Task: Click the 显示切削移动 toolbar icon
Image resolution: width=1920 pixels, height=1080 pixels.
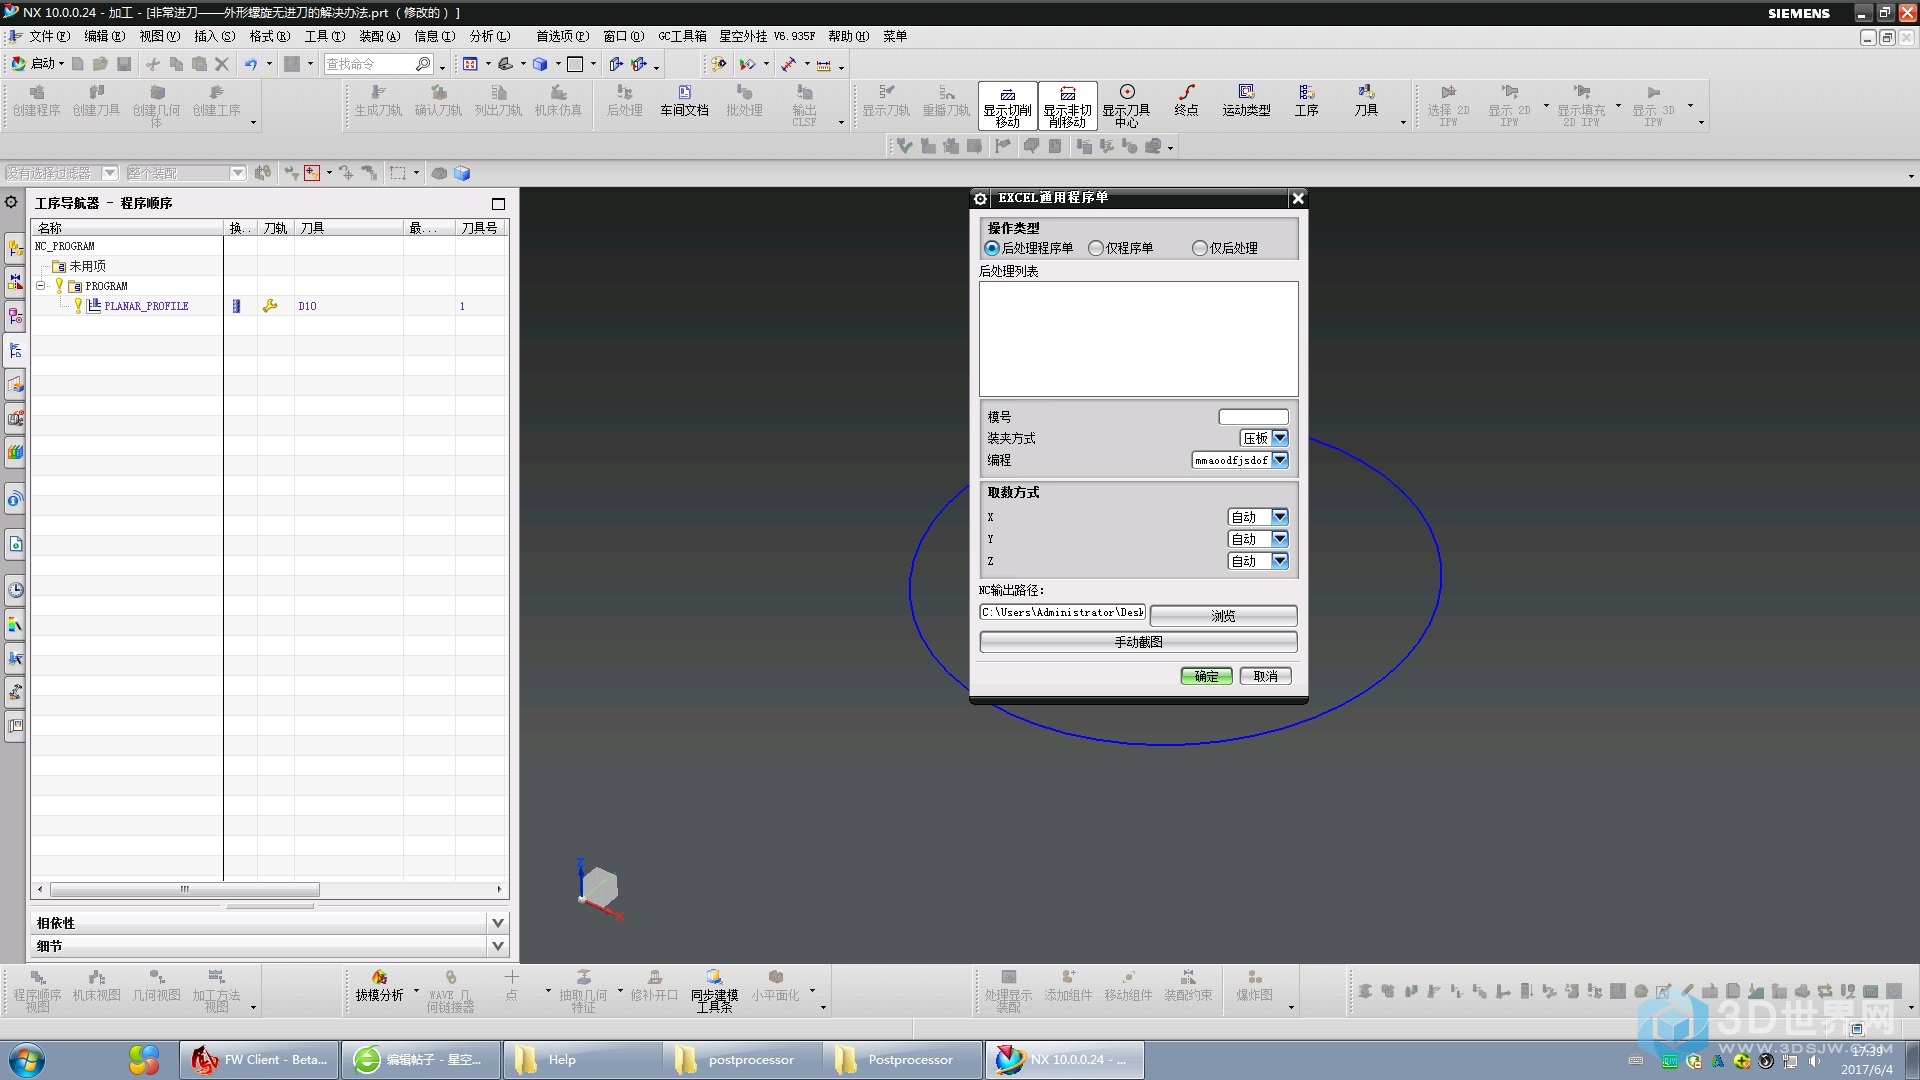Action: [1007, 106]
